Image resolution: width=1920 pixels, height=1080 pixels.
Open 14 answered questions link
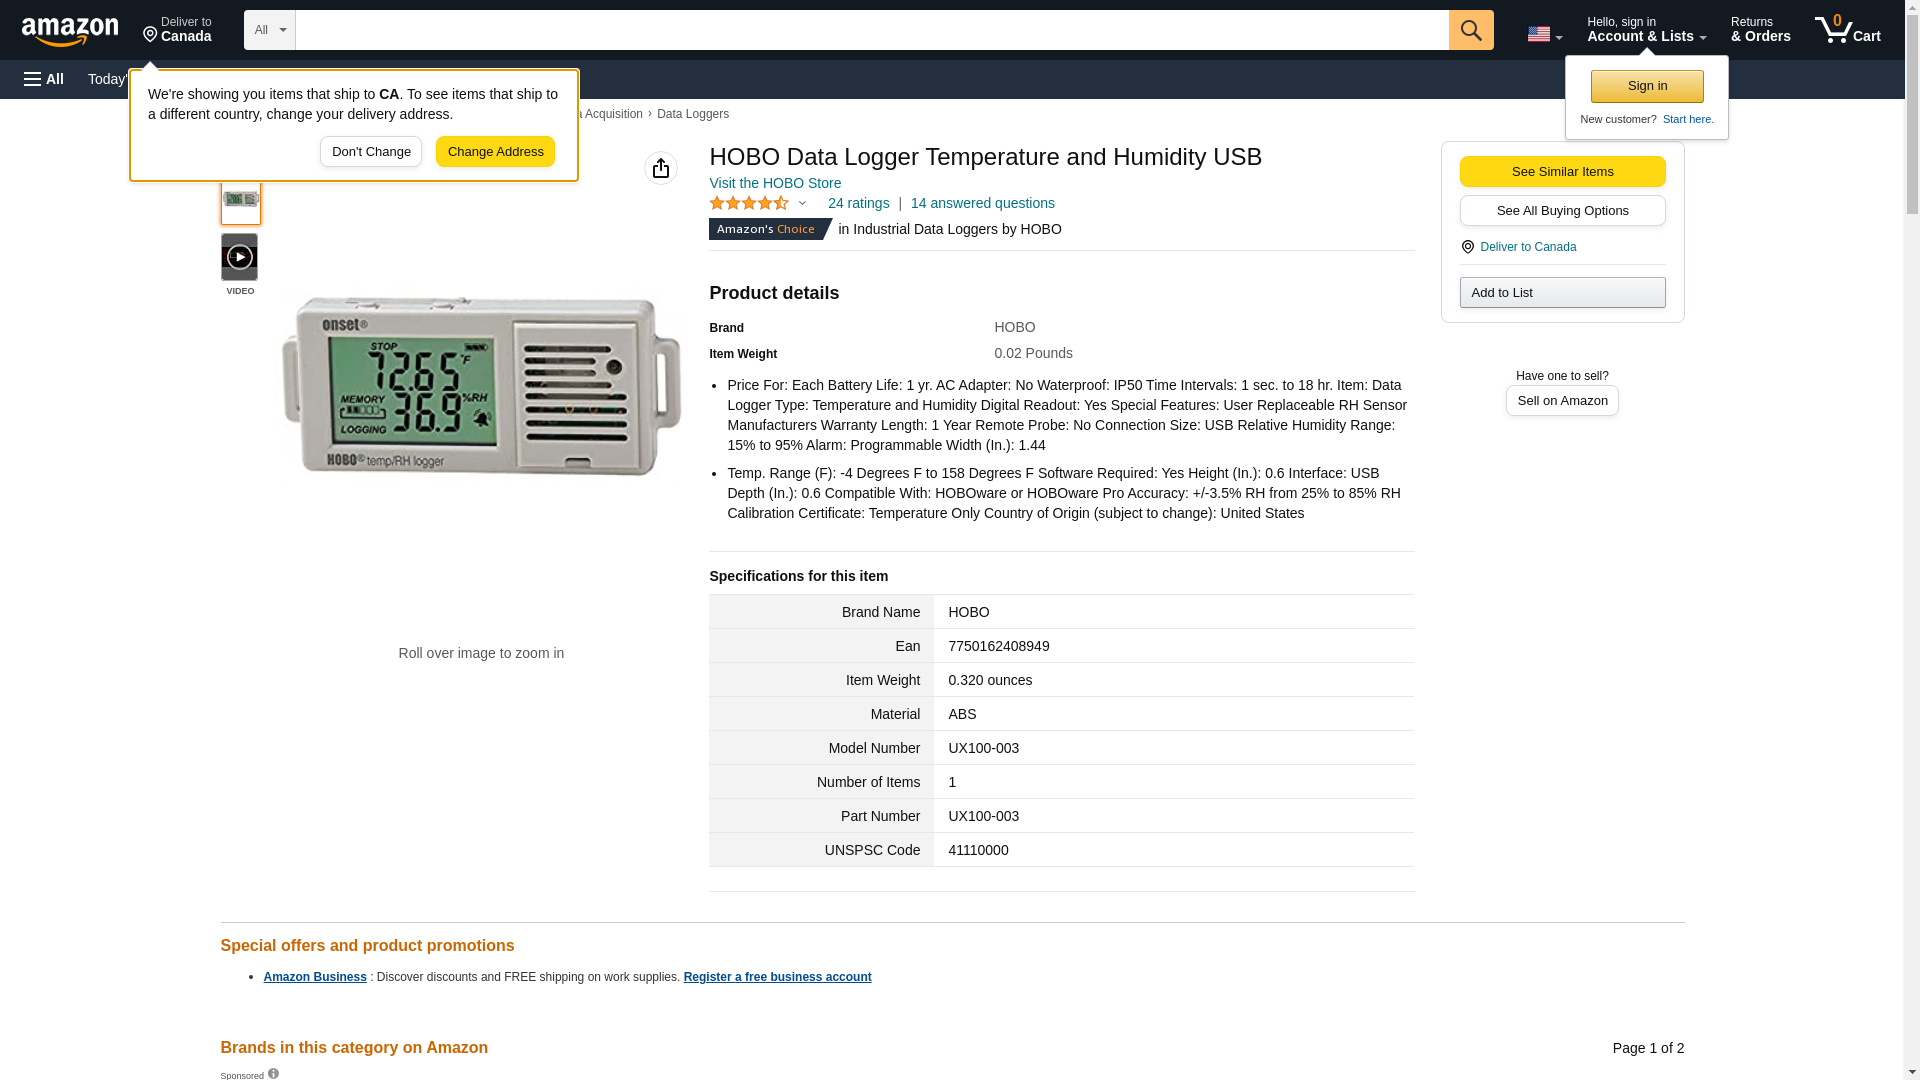pos(982,203)
